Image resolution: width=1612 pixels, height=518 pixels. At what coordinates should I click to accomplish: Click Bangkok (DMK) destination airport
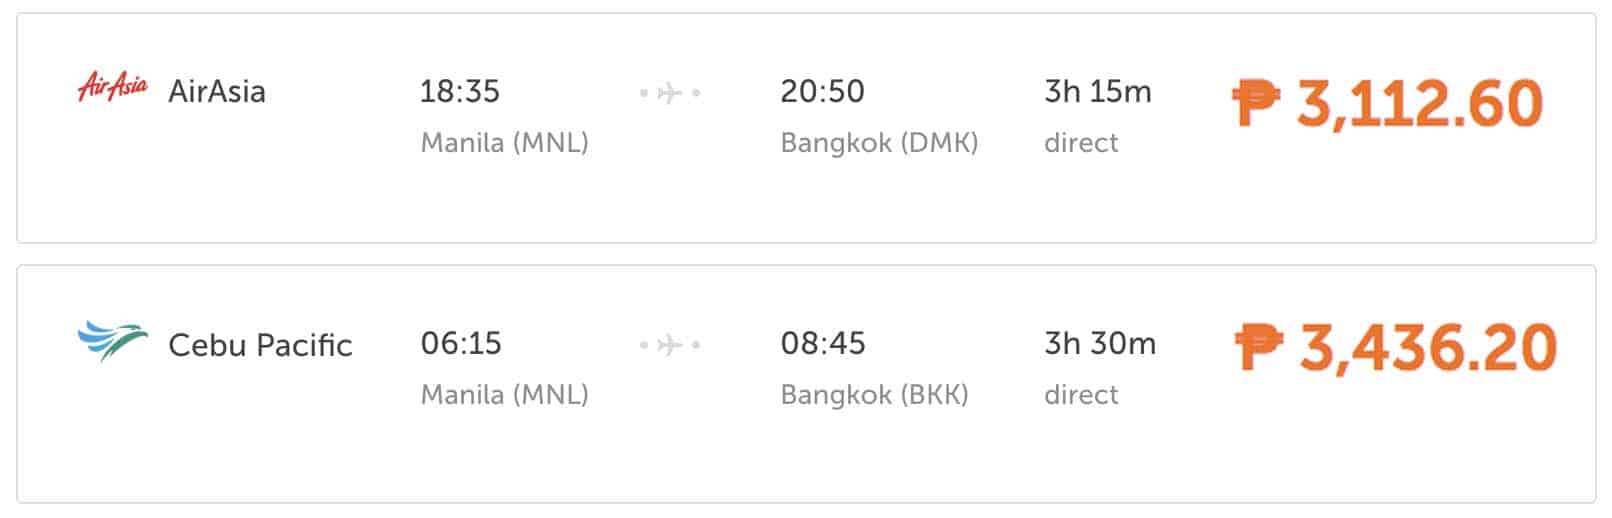coord(879,142)
